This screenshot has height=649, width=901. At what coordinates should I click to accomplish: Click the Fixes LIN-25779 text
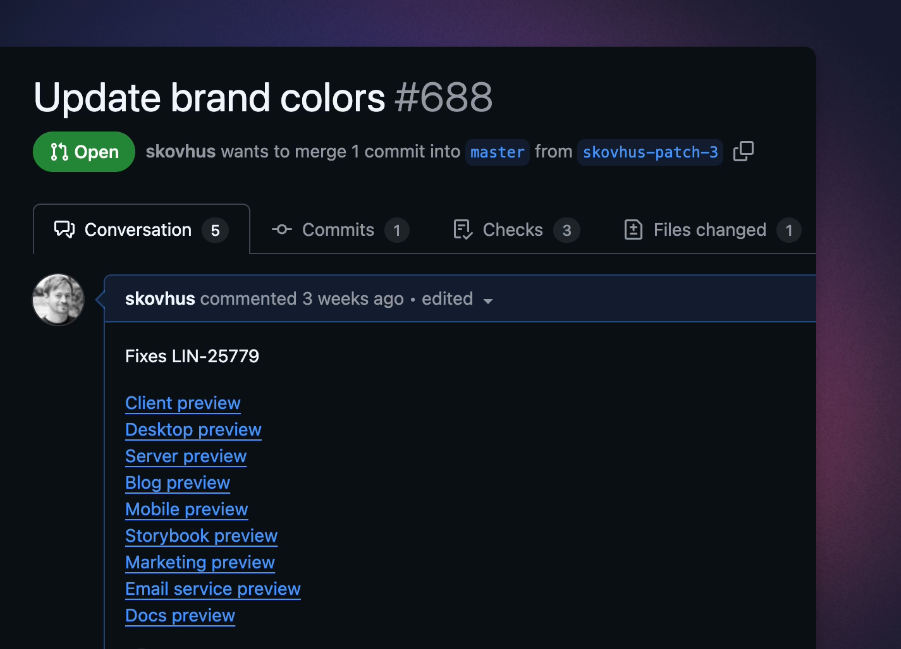click(192, 356)
